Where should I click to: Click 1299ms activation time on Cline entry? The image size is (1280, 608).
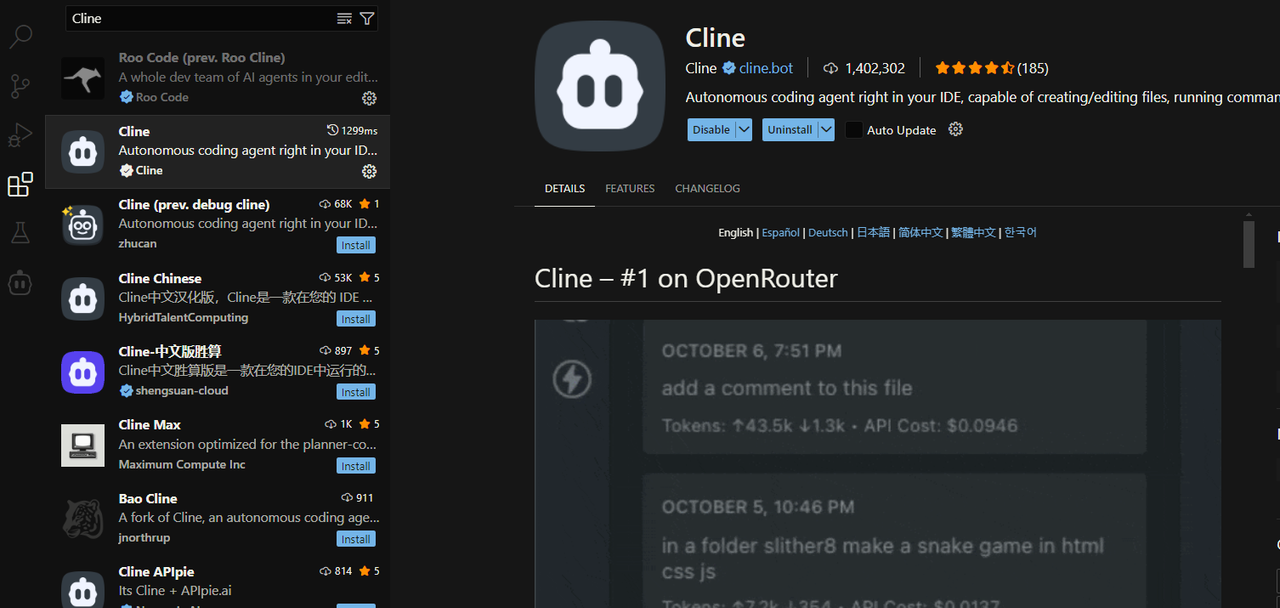353,131
